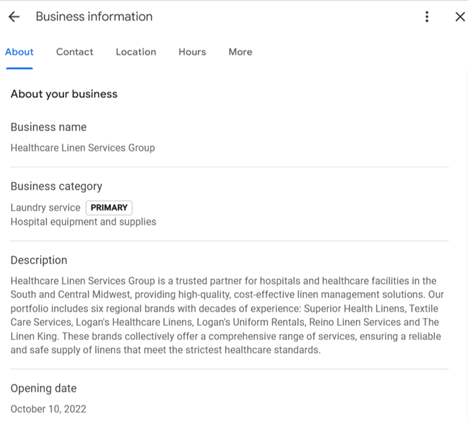This screenshot has width=468, height=422.
Task: Open the Location tab
Action: tap(136, 52)
